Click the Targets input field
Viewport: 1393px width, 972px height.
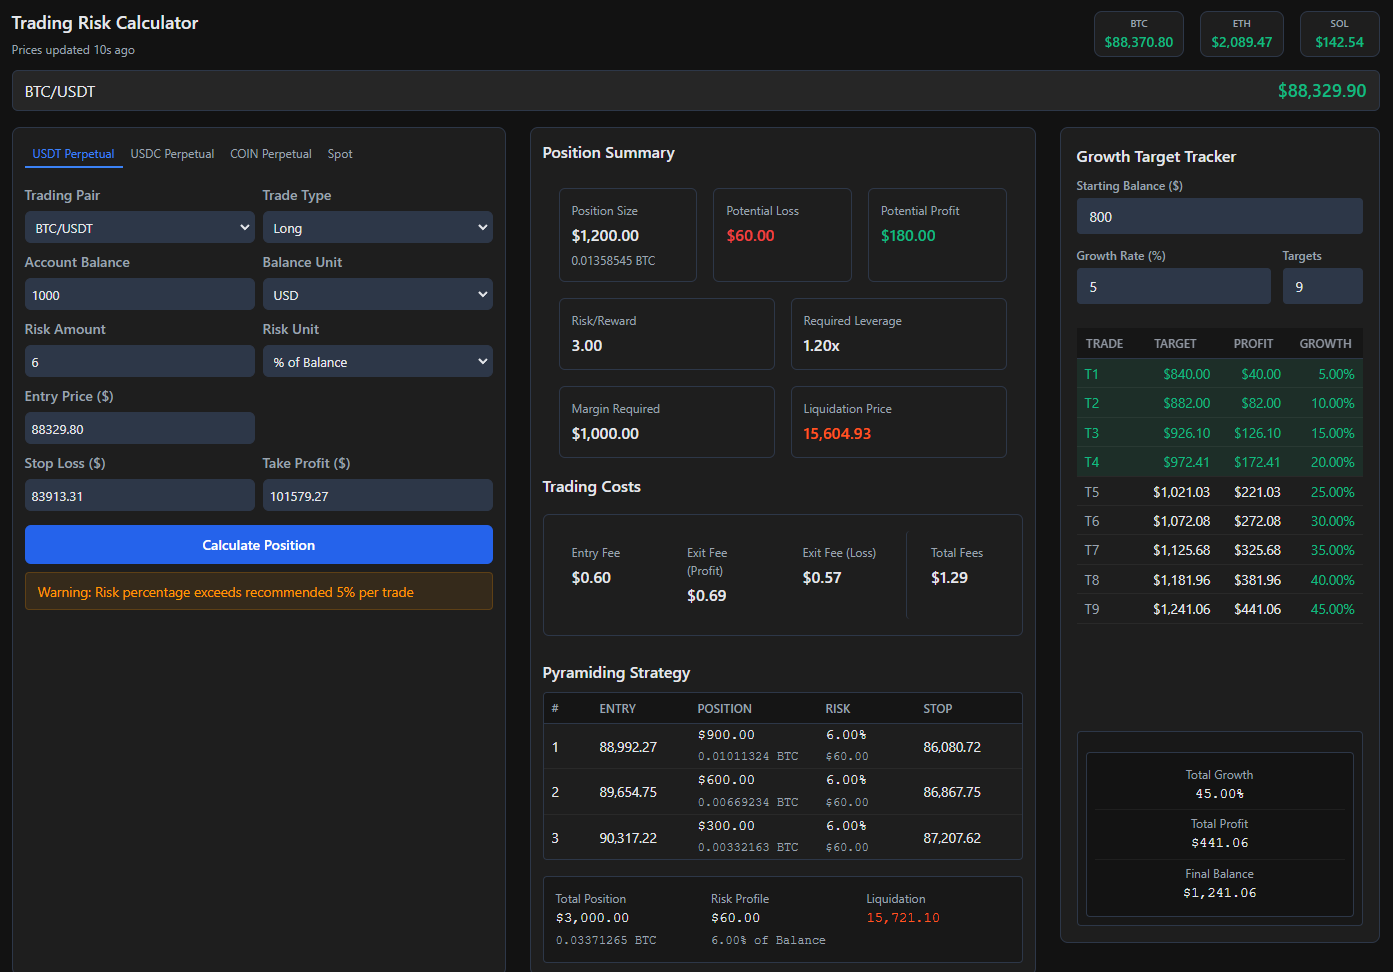pyautogui.click(x=1323, y=287)
